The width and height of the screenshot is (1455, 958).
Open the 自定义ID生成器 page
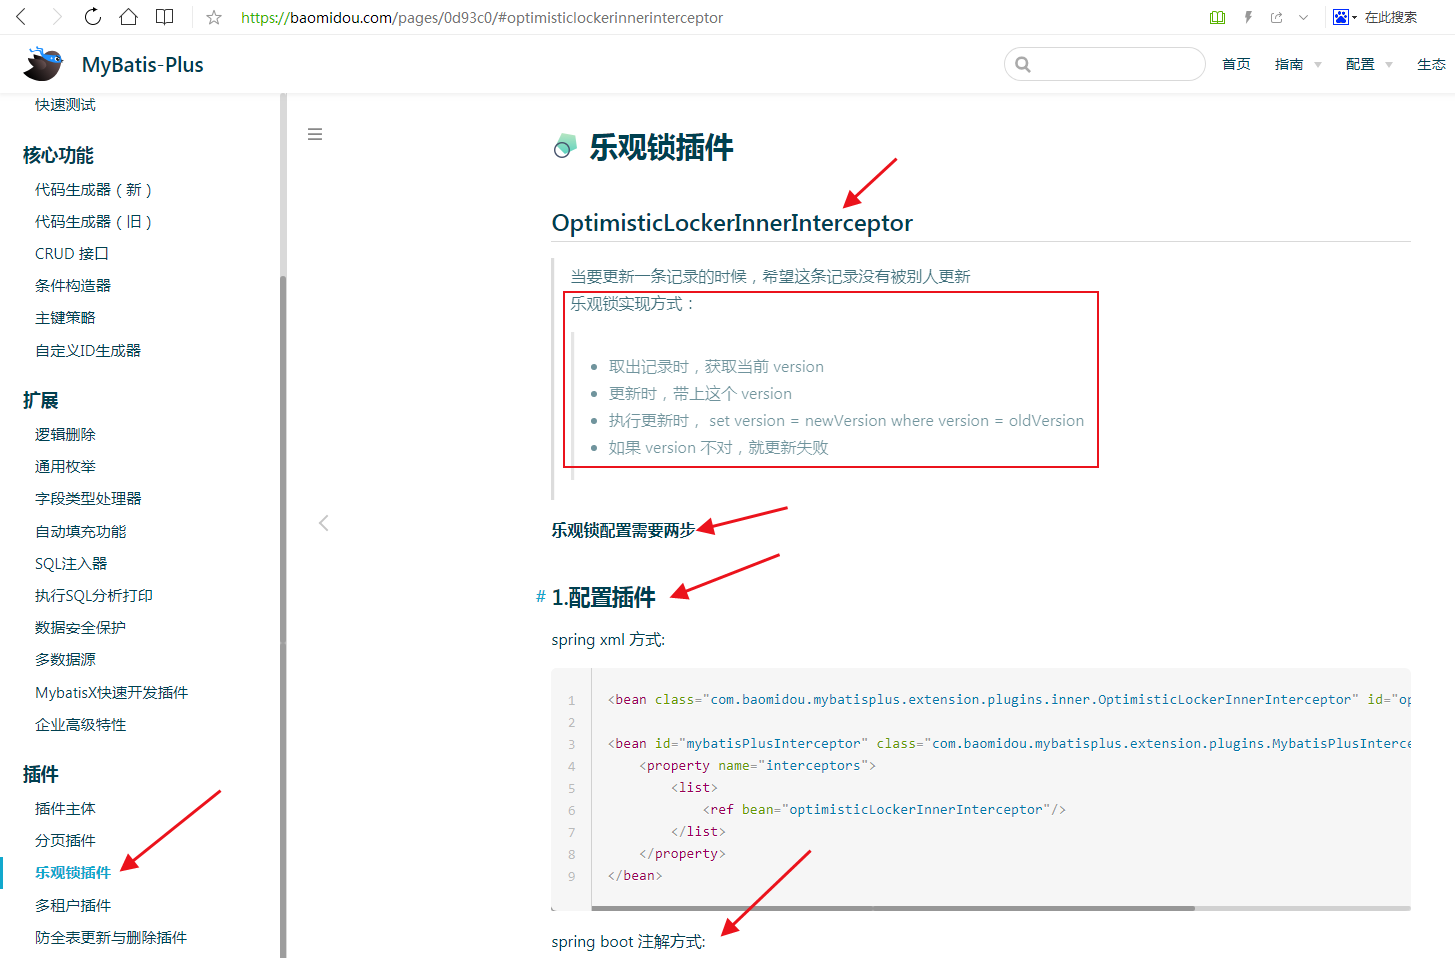click(88, 351)
